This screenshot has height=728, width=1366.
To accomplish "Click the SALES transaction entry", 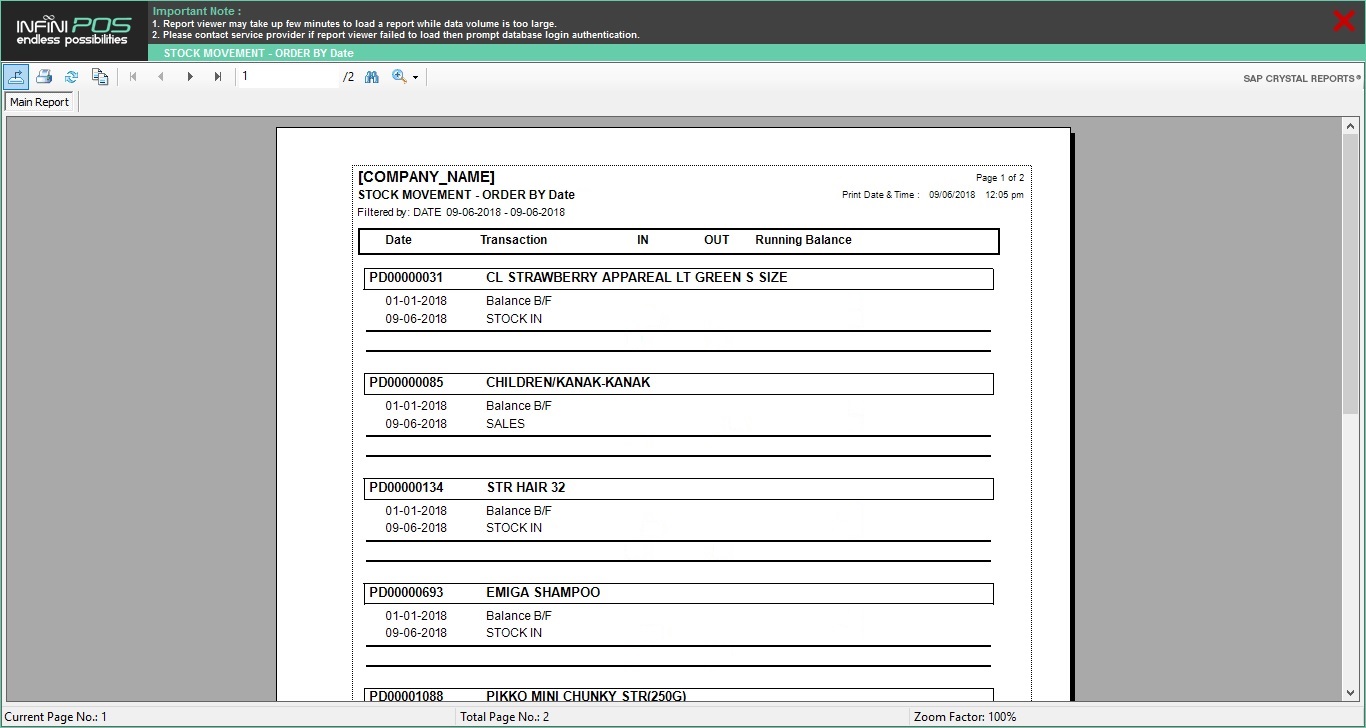I will coord(505,423).
